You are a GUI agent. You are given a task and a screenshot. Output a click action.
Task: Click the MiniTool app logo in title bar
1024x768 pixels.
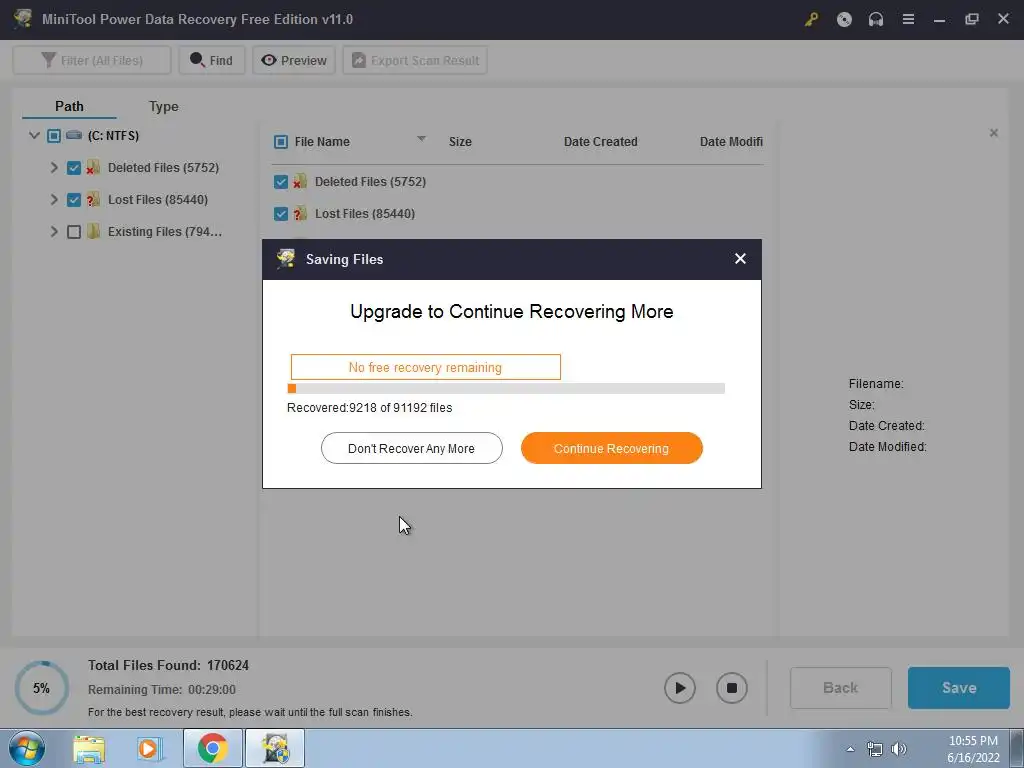point(22,19)
